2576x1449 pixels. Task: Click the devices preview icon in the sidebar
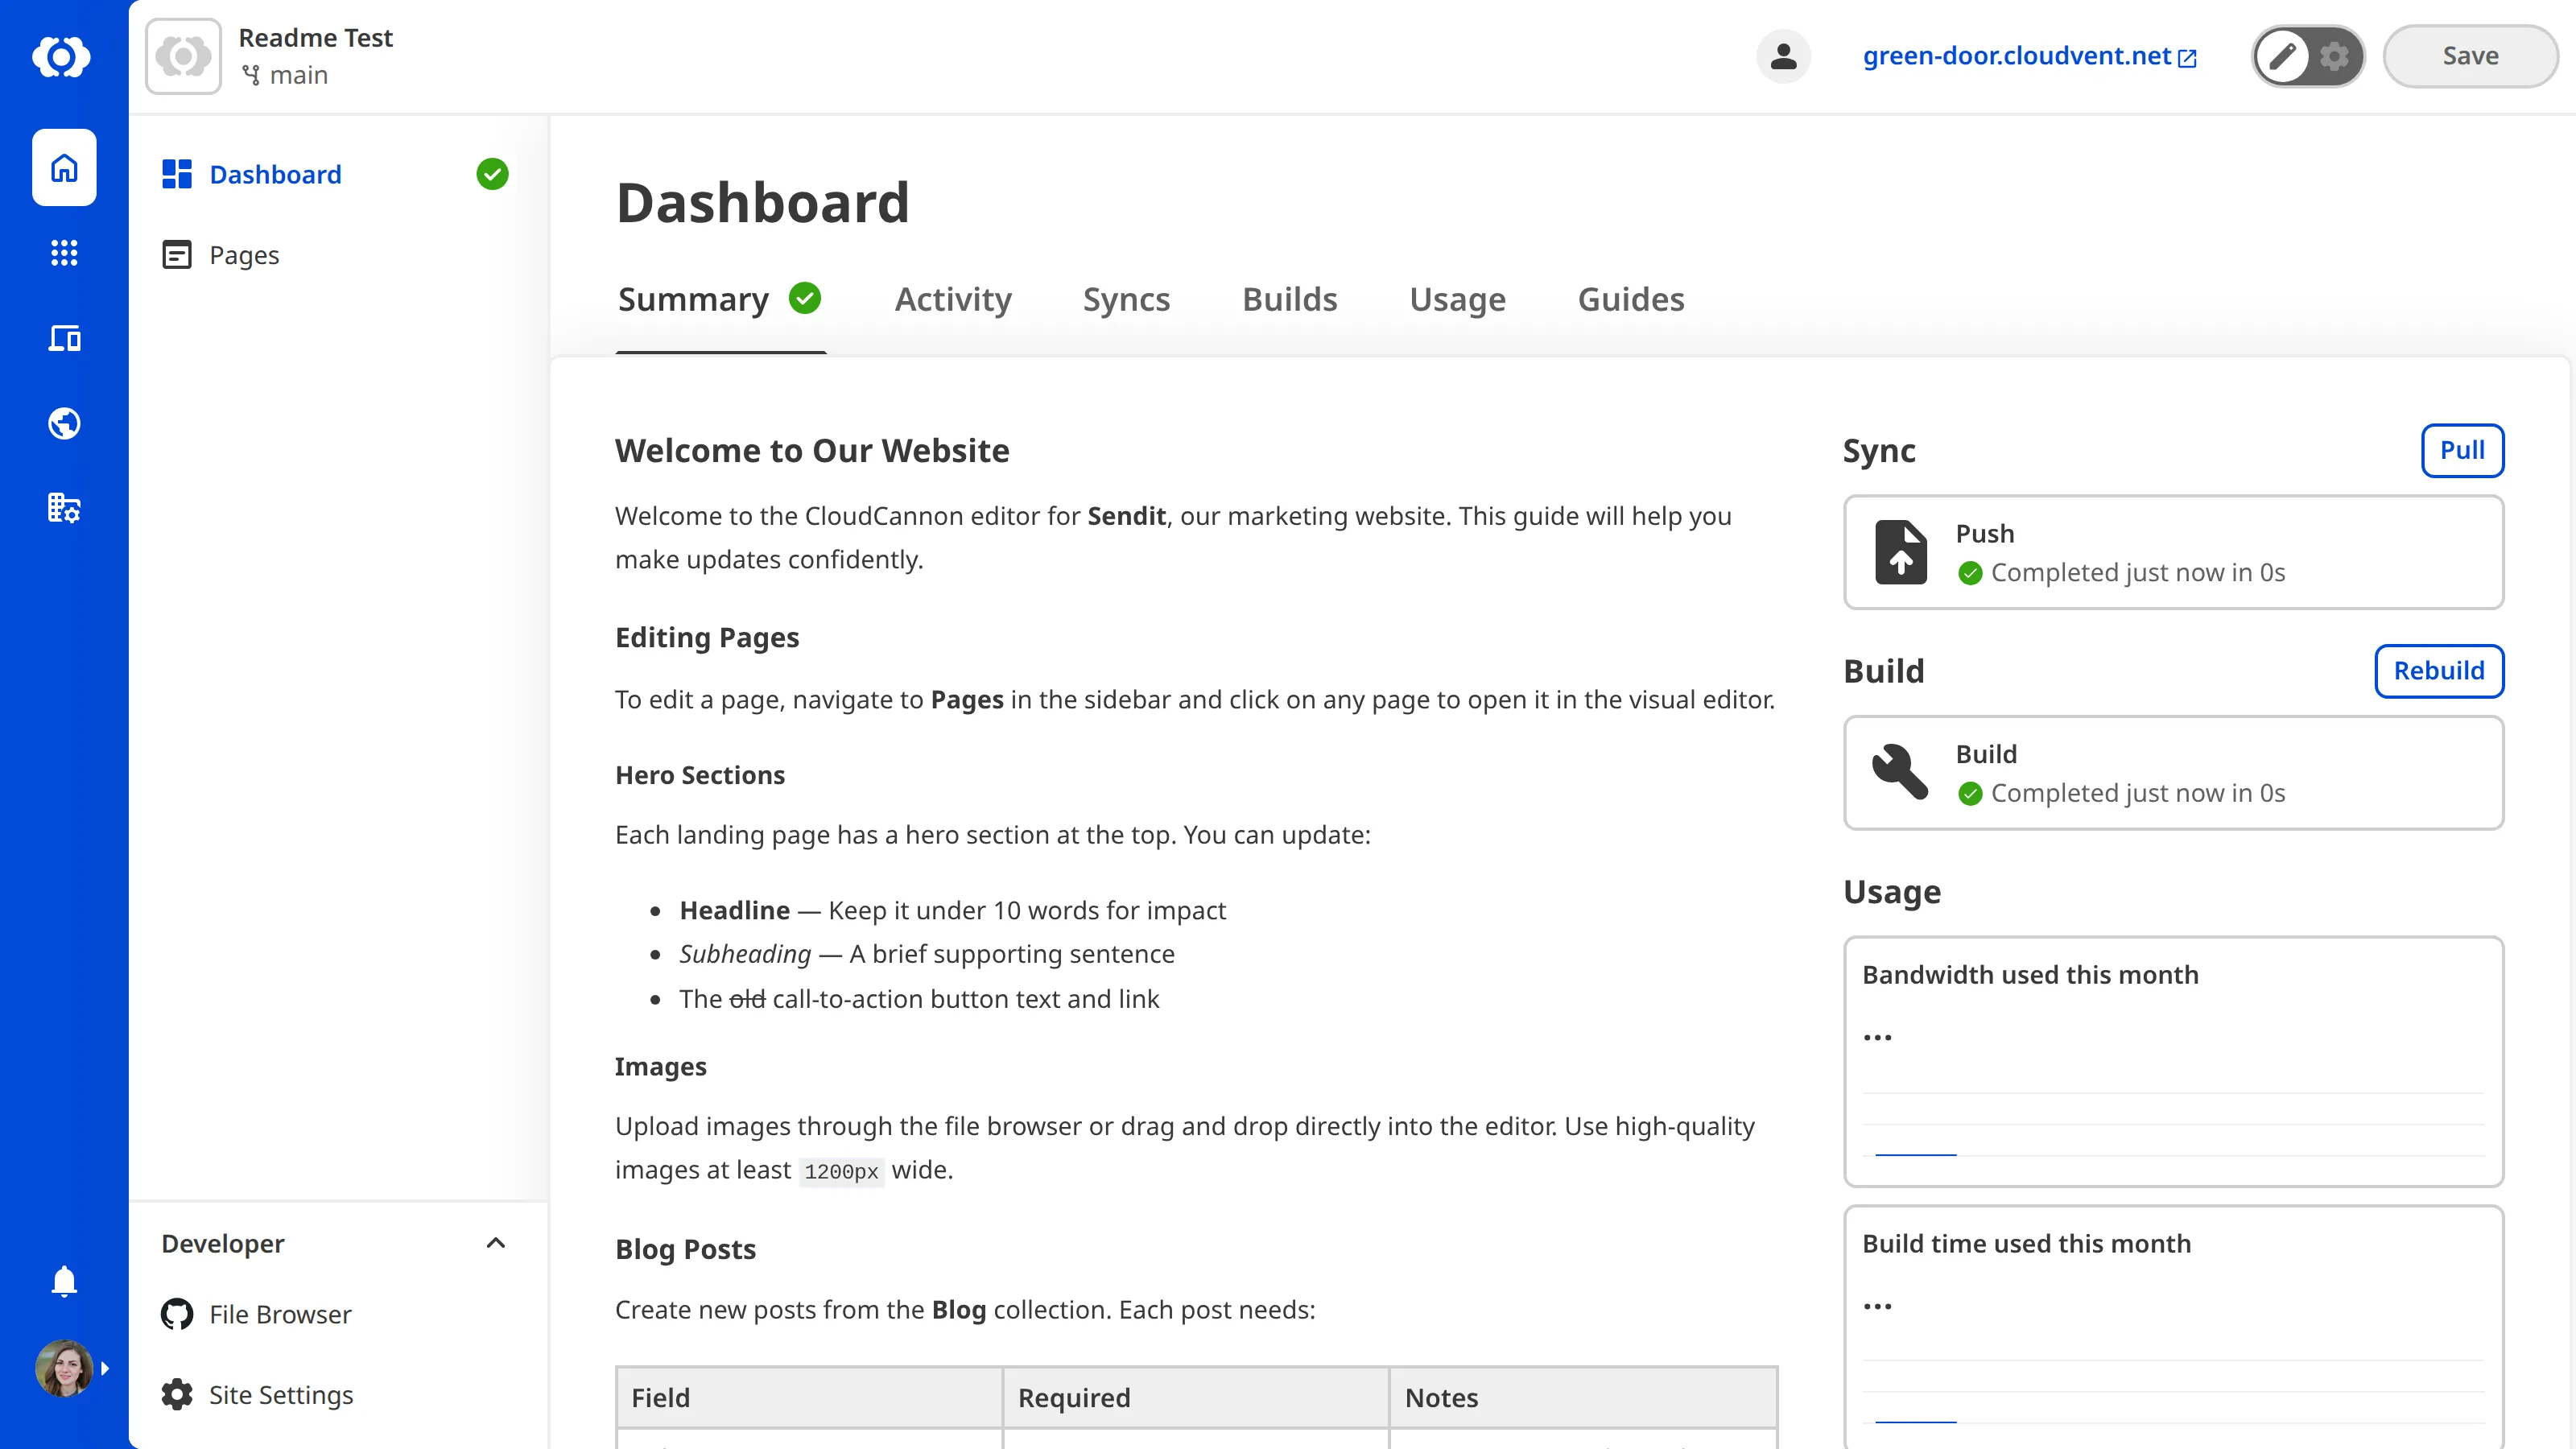[x=64, y=338]
